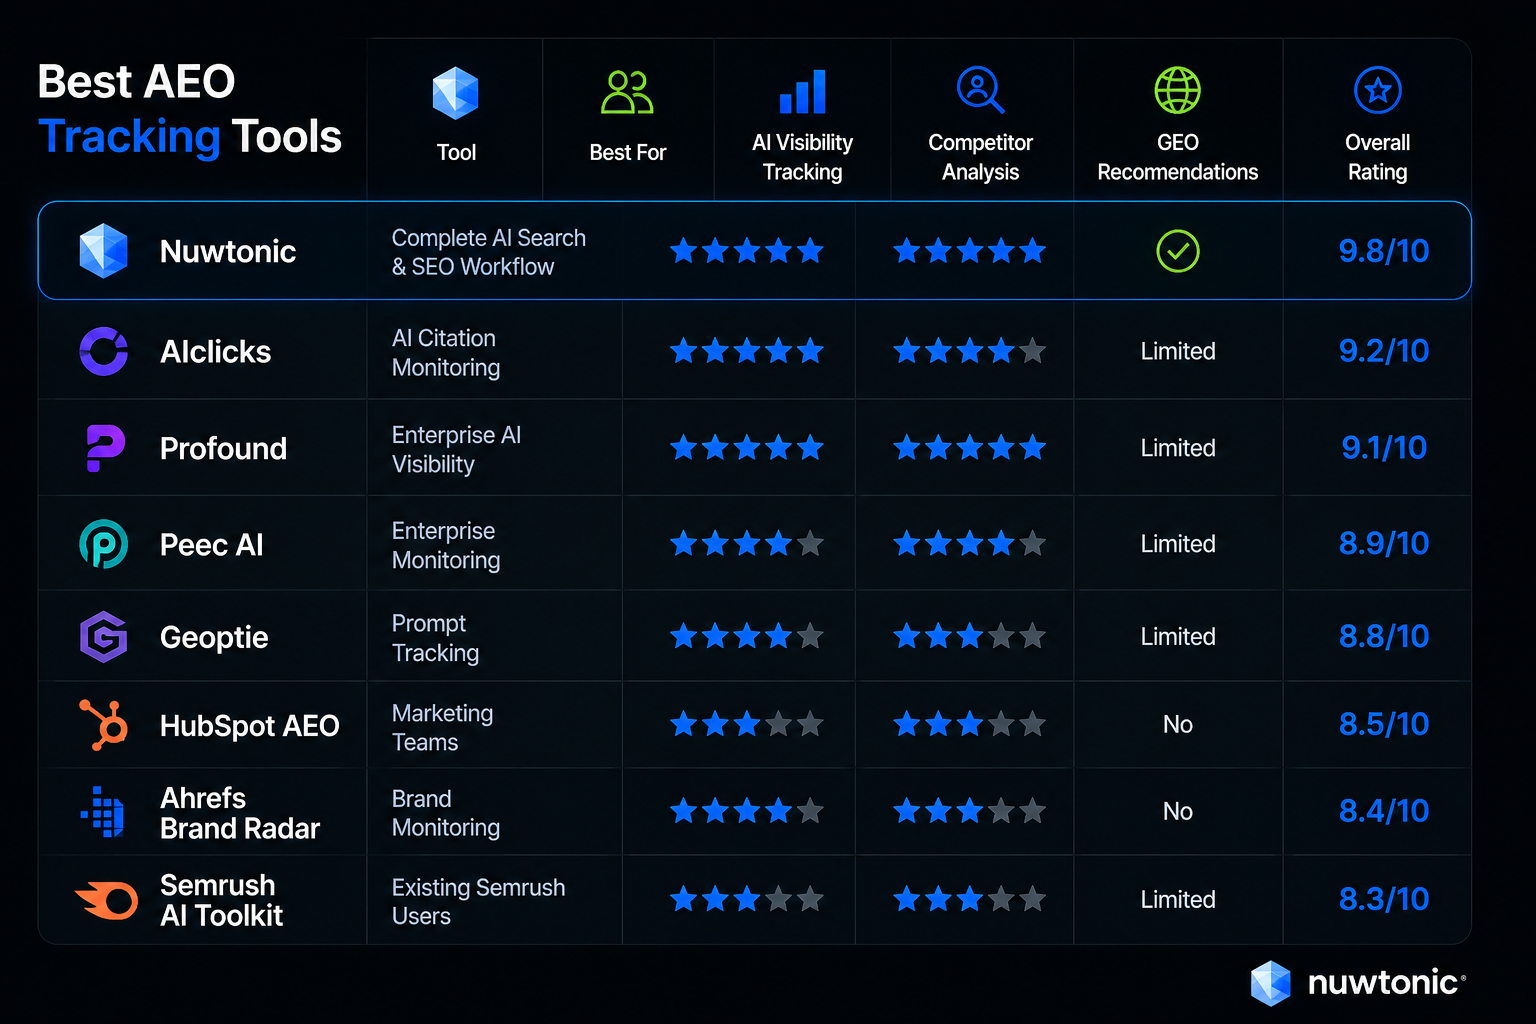Click the 'Enterprise AI Visibility' cell
This screenshot has width=1536, height=1024.
point(456,450)
